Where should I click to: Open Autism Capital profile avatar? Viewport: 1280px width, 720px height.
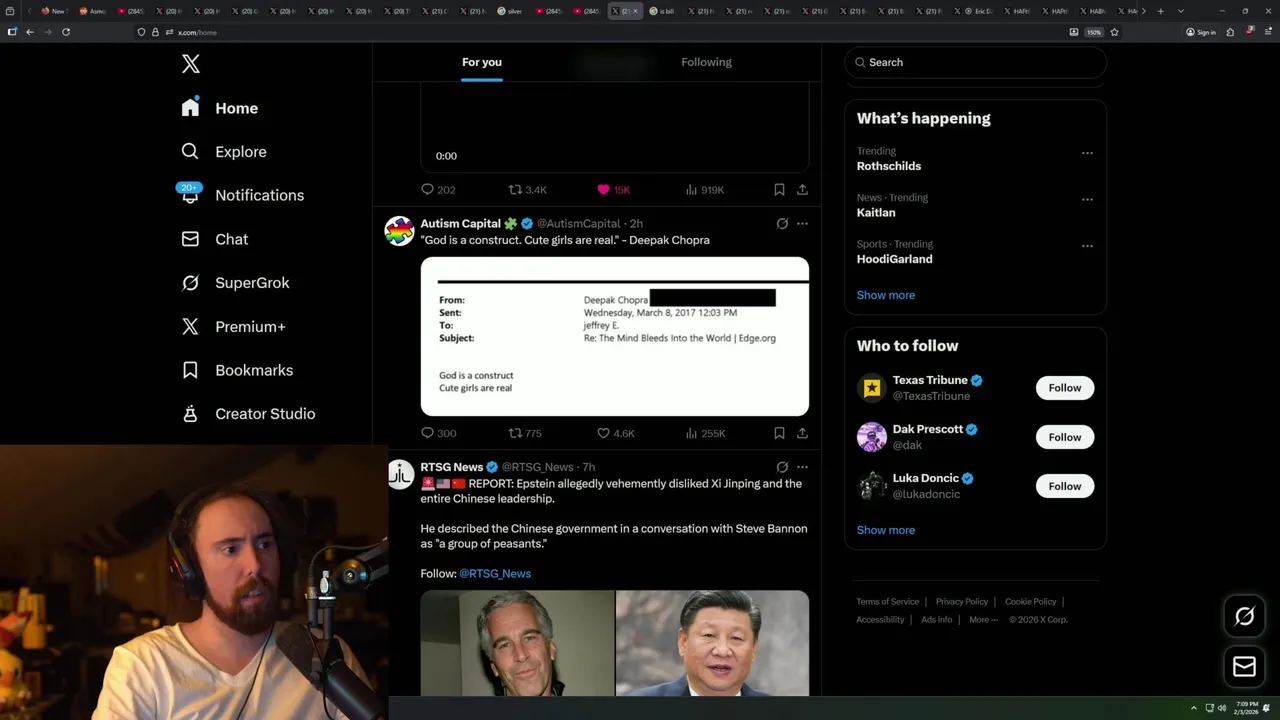click(399, 230)
